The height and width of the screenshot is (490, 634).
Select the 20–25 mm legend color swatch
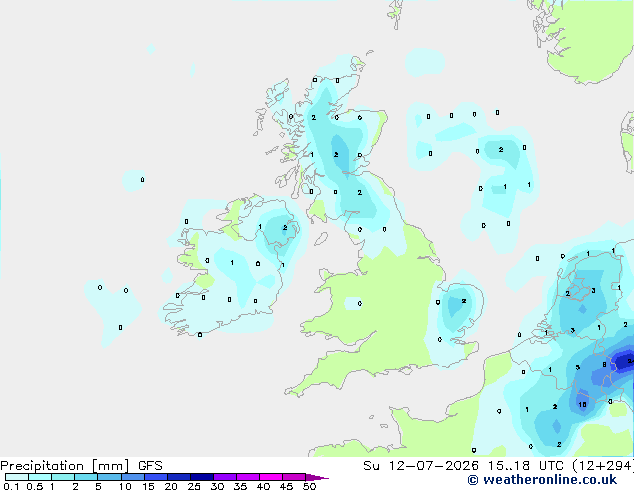(178, 477)
